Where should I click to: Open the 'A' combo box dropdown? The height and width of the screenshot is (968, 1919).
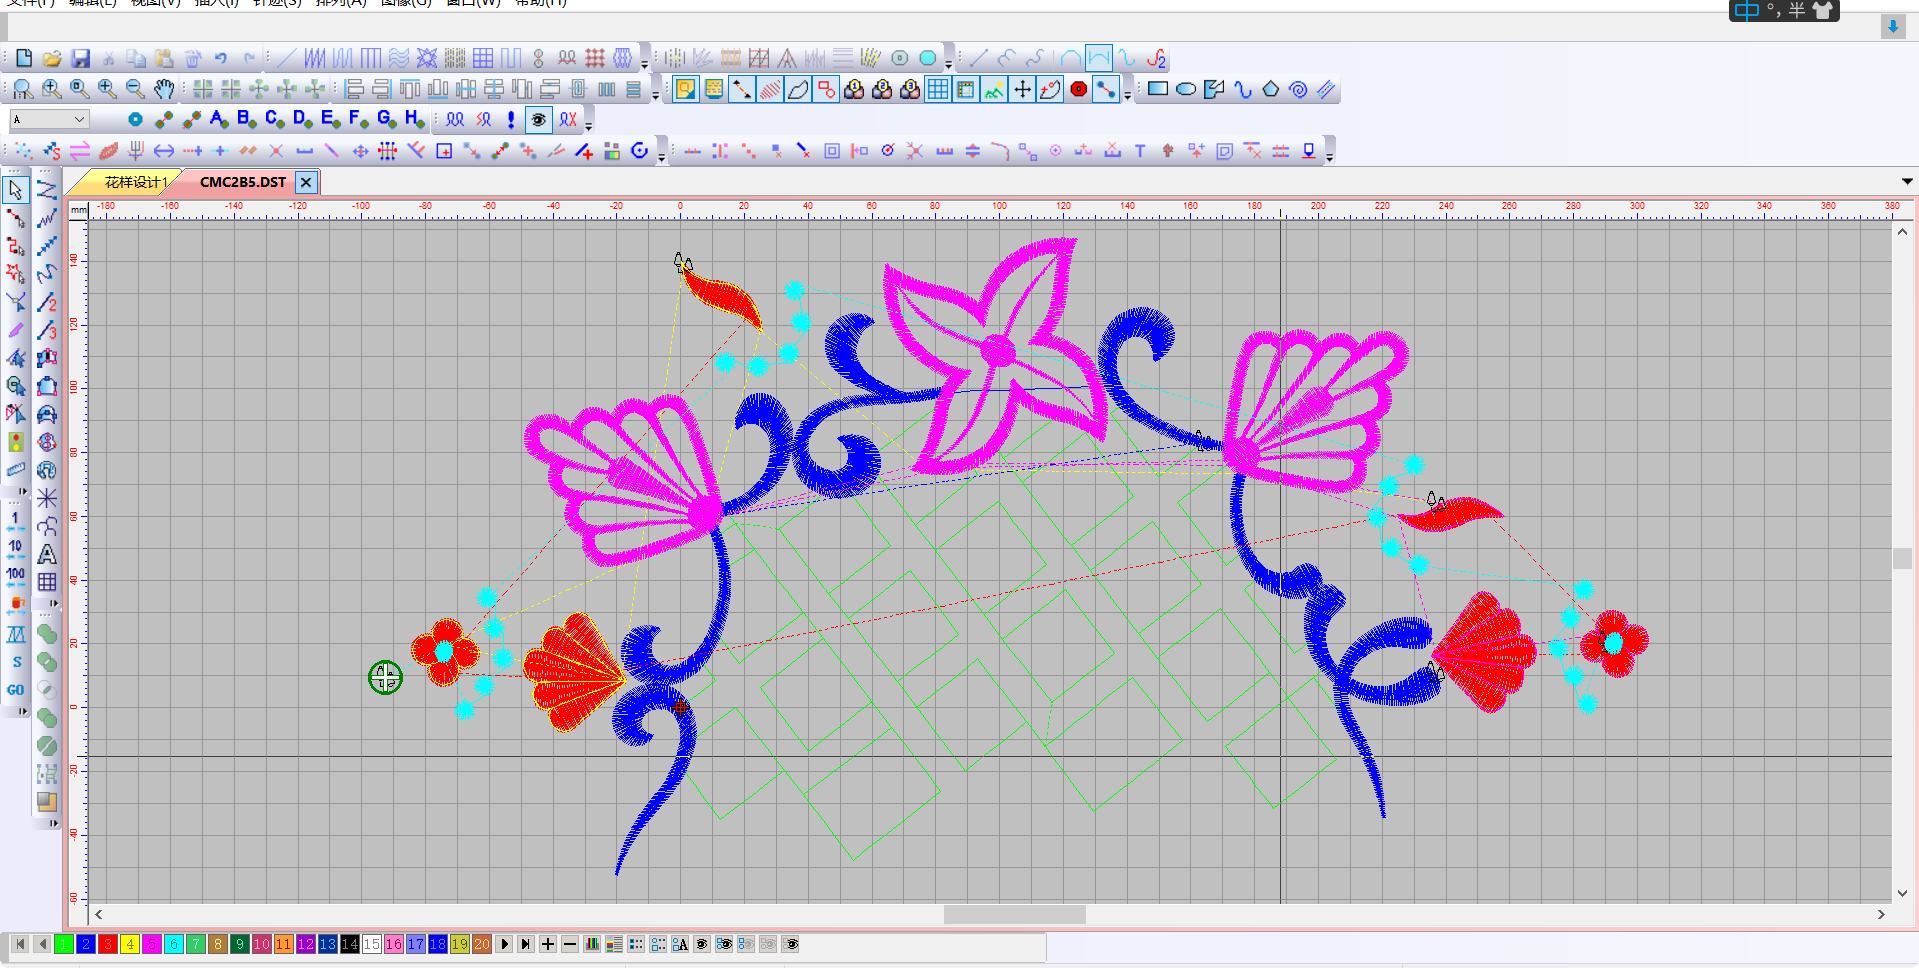(79, 120)
